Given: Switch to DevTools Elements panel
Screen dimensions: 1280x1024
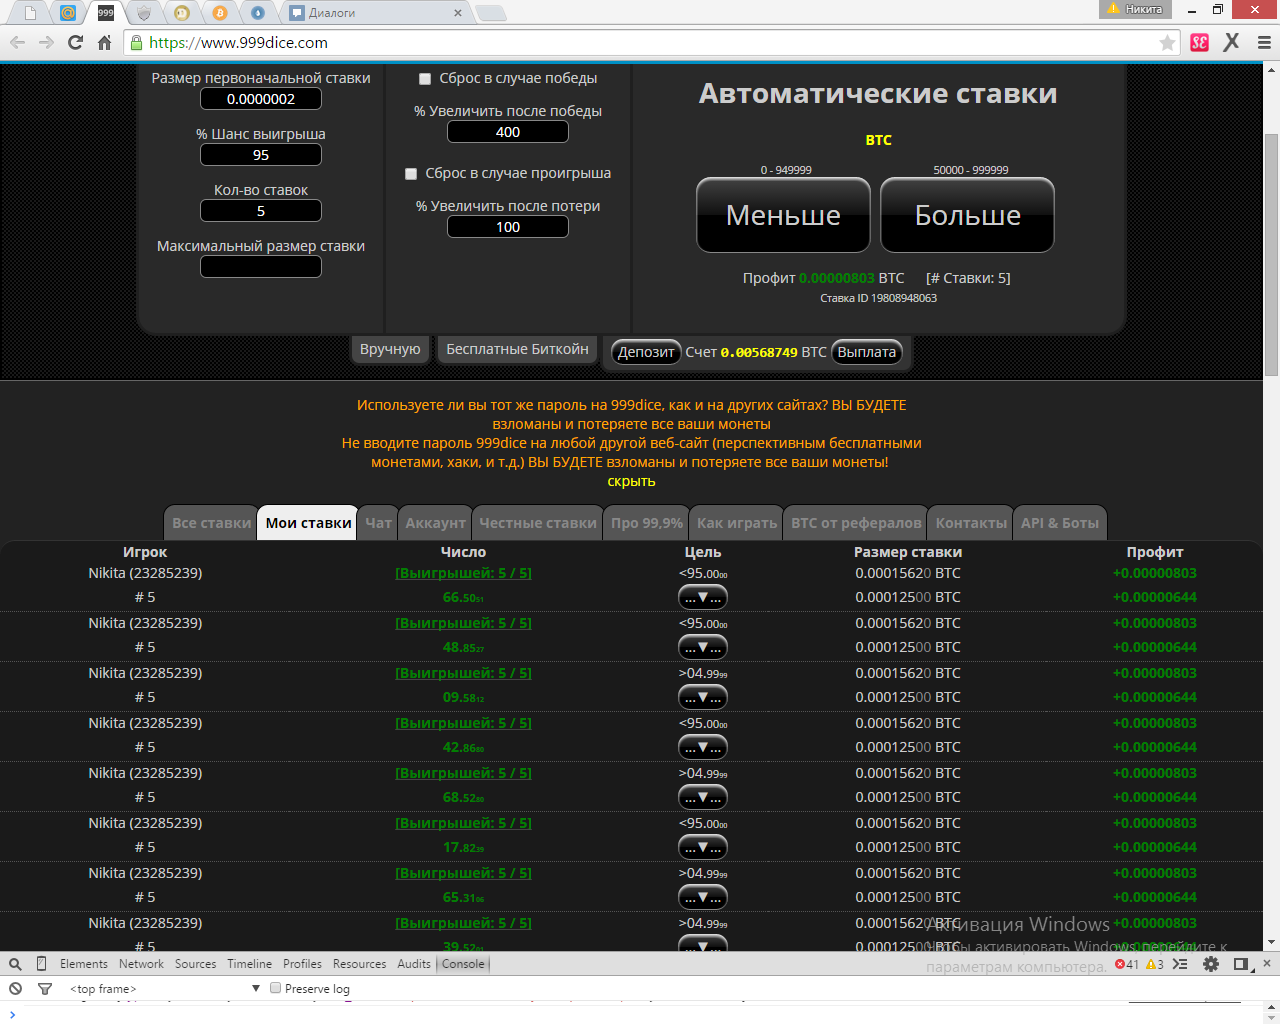Looking at the screenshot, I should [x=84, y=964].
